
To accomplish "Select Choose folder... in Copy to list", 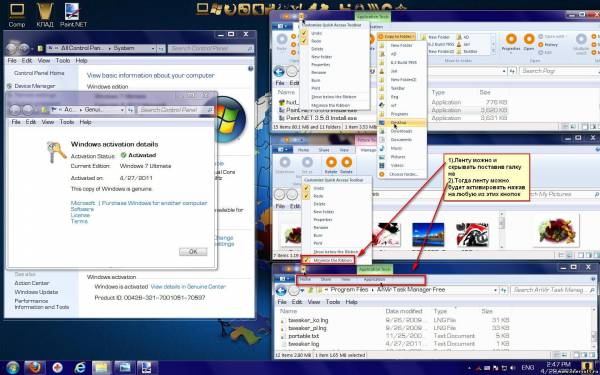I will (401, 174).
